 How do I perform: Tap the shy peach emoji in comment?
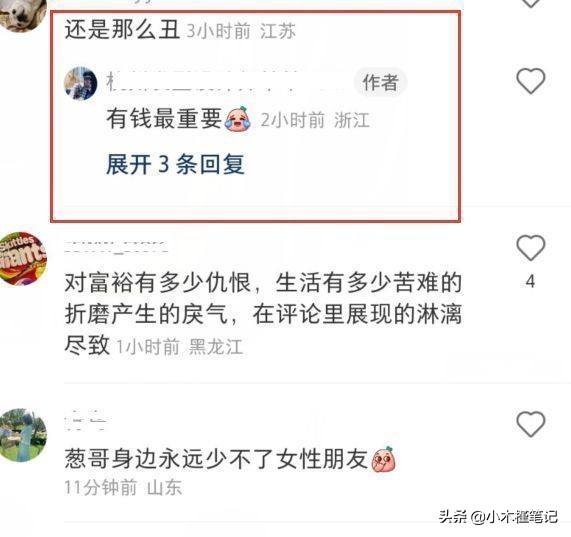(x=383, y=459)
